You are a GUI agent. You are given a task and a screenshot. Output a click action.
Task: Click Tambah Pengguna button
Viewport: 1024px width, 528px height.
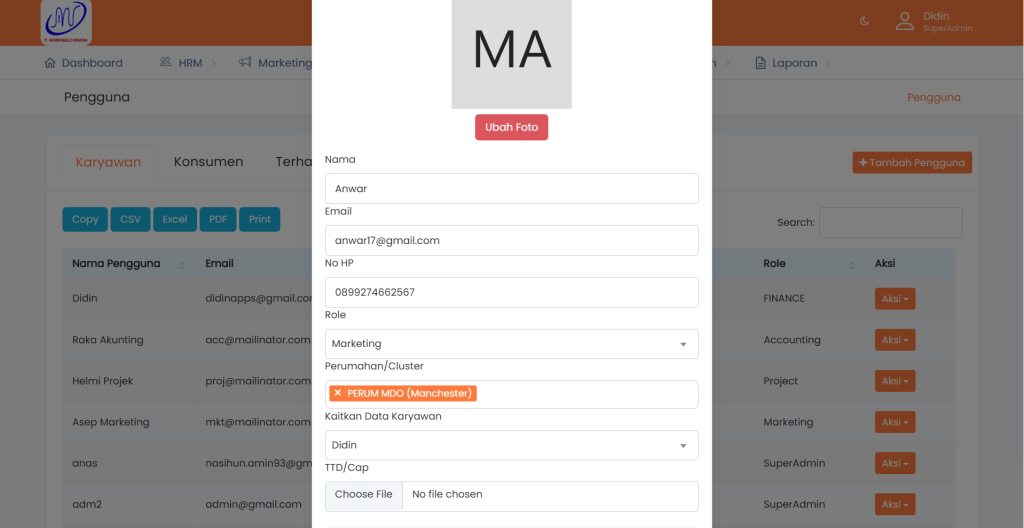pyautogui.click(x=911, y=163)
